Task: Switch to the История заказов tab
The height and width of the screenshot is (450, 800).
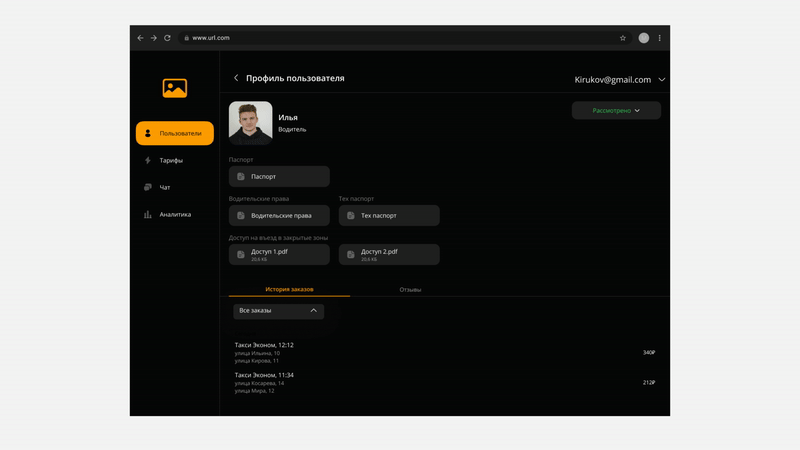Action: coord(289,289)
